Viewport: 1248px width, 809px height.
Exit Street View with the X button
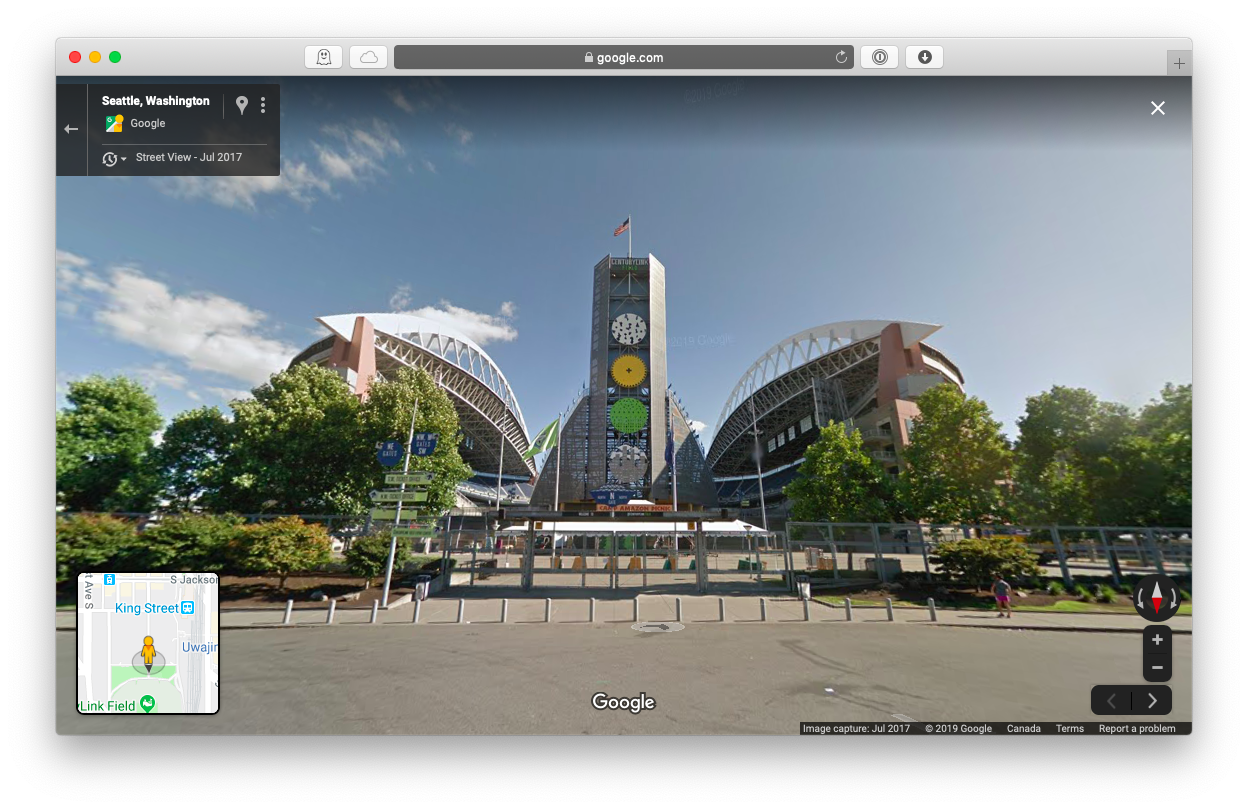[1158, 108]
